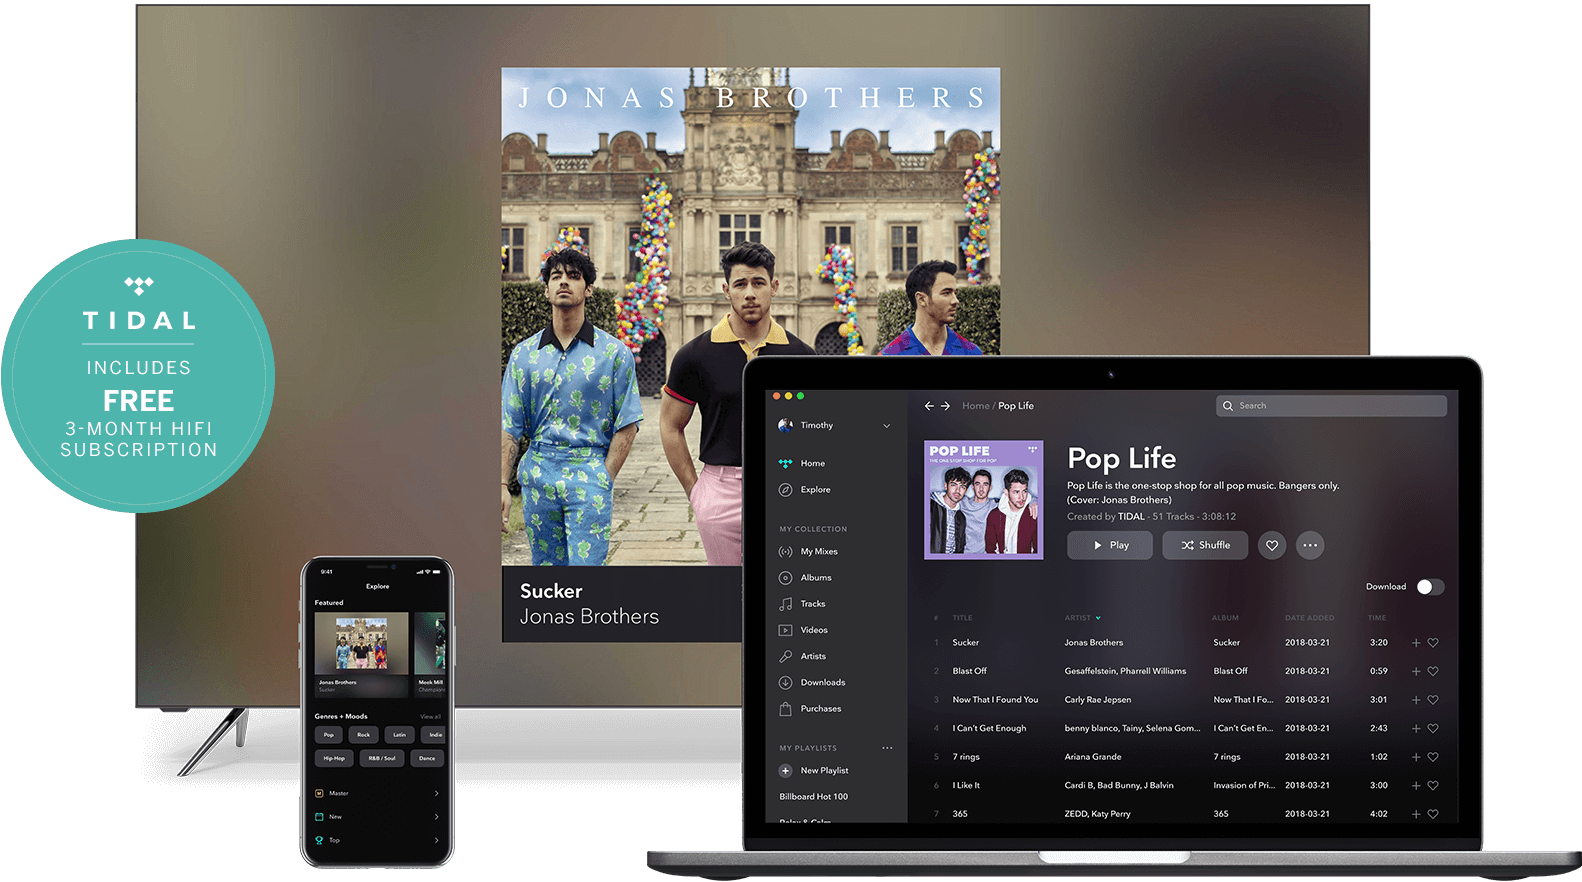The image size is (1582, 882).
Task: Select the R&B / Soul chip on phone
Action: (382, 758)
